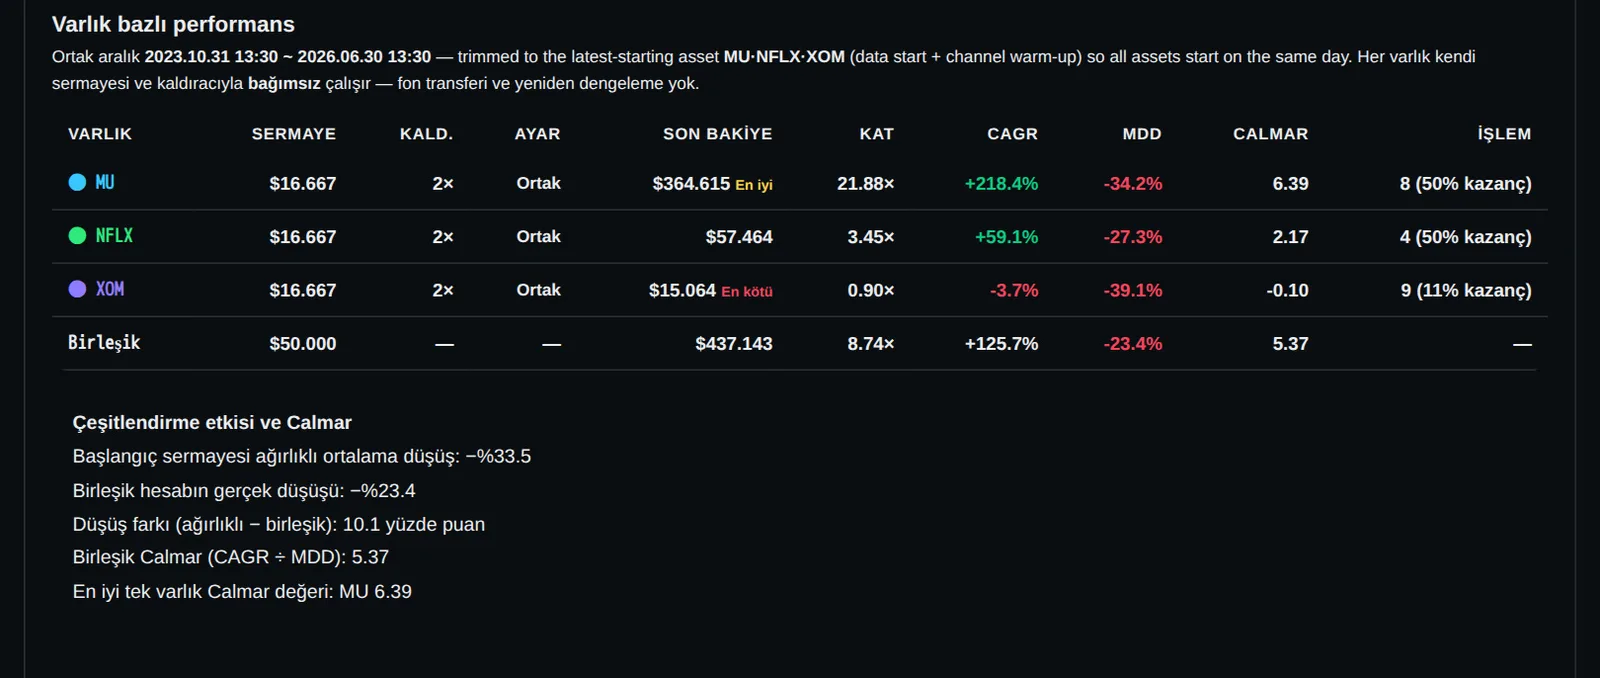Image resolution: width=1600 pixels, height=678 pixels.
Task: Click MU multiple 21.88×
Action: coord(866,184)
